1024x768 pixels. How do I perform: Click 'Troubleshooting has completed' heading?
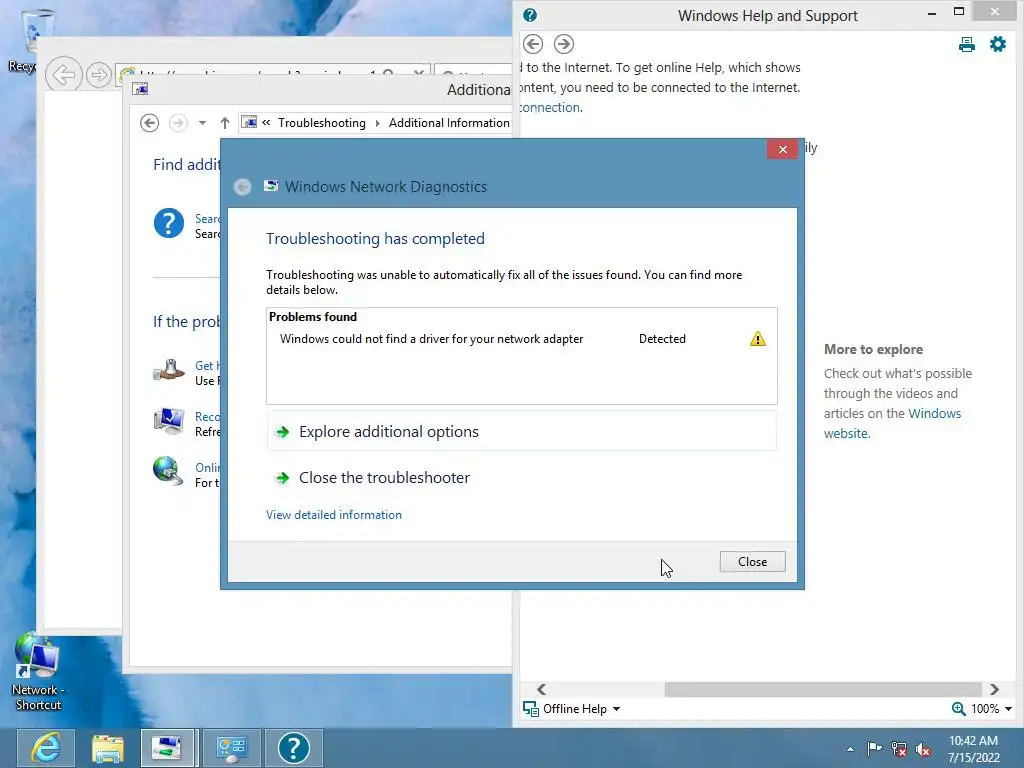click(375, 238)
